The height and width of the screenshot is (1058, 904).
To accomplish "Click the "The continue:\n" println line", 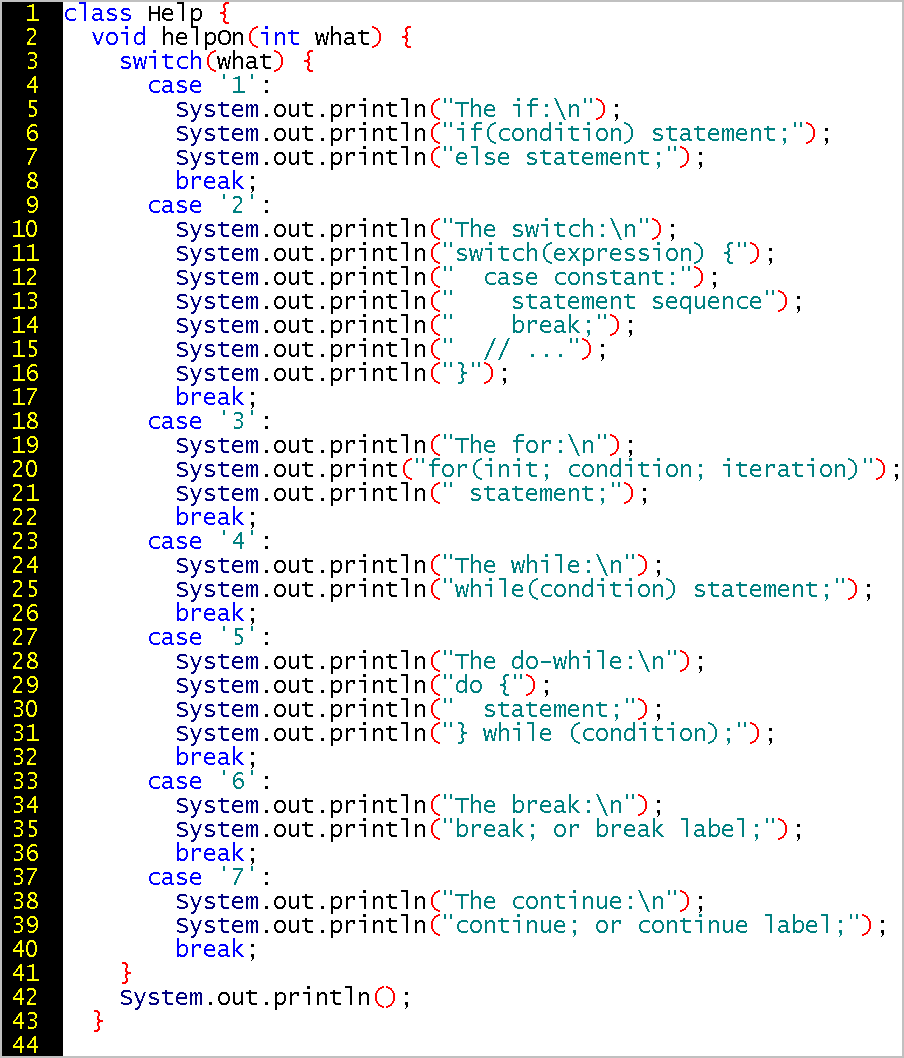I will [x=440, y=901].
